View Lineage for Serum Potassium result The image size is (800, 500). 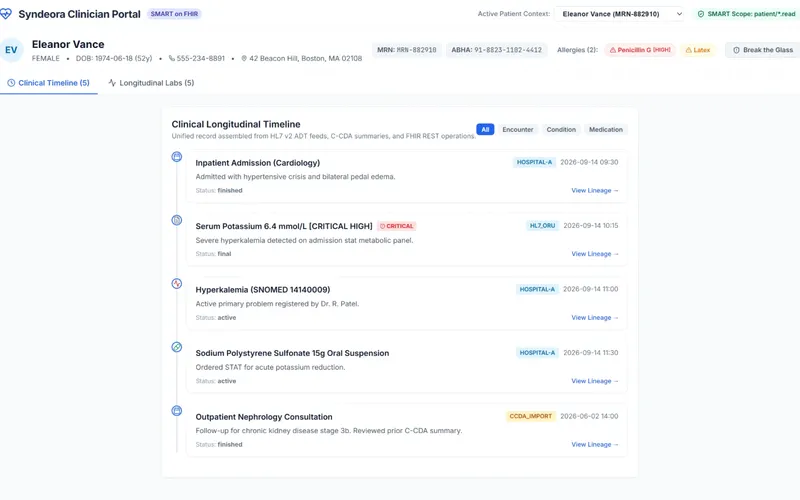click(x=595, y=254)
